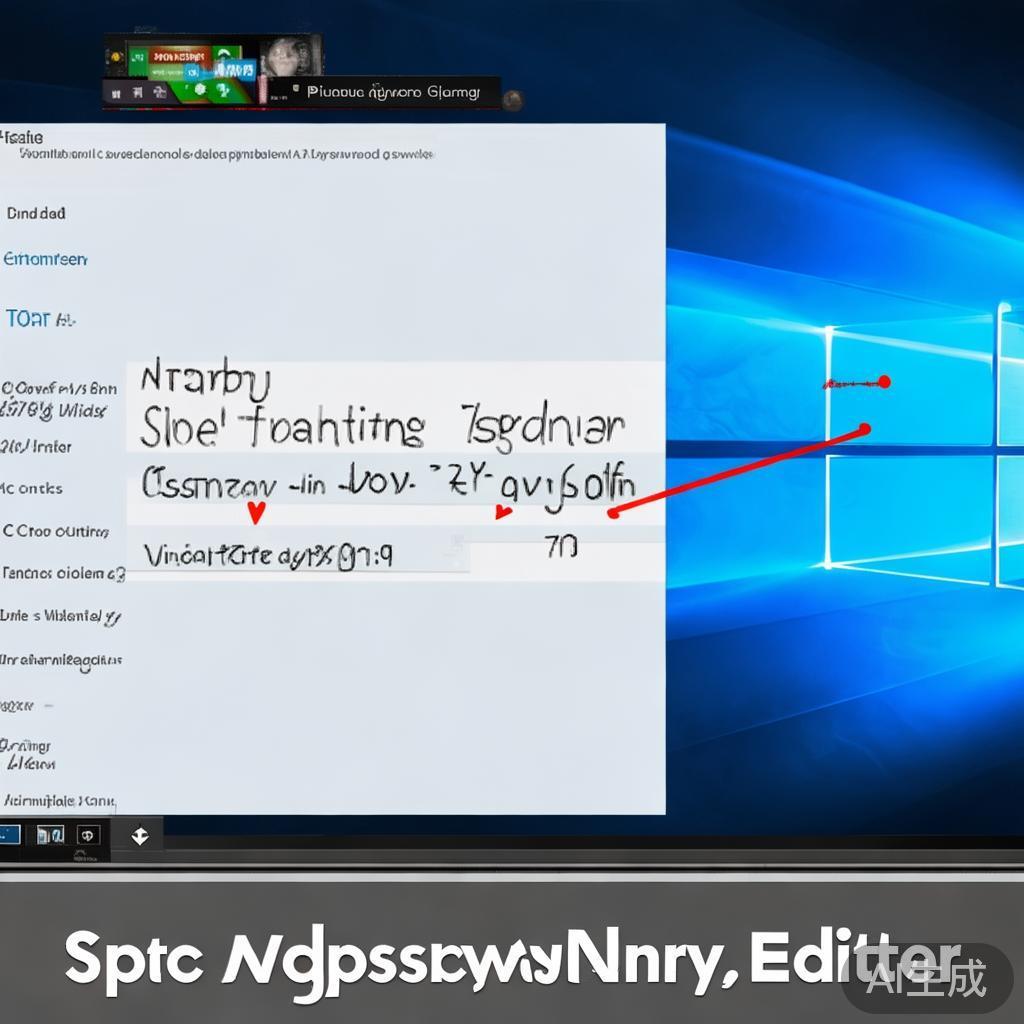Select the "Mc ontks" sidebar item
Screen dimensions: 1024x1024
click(33, 488)
